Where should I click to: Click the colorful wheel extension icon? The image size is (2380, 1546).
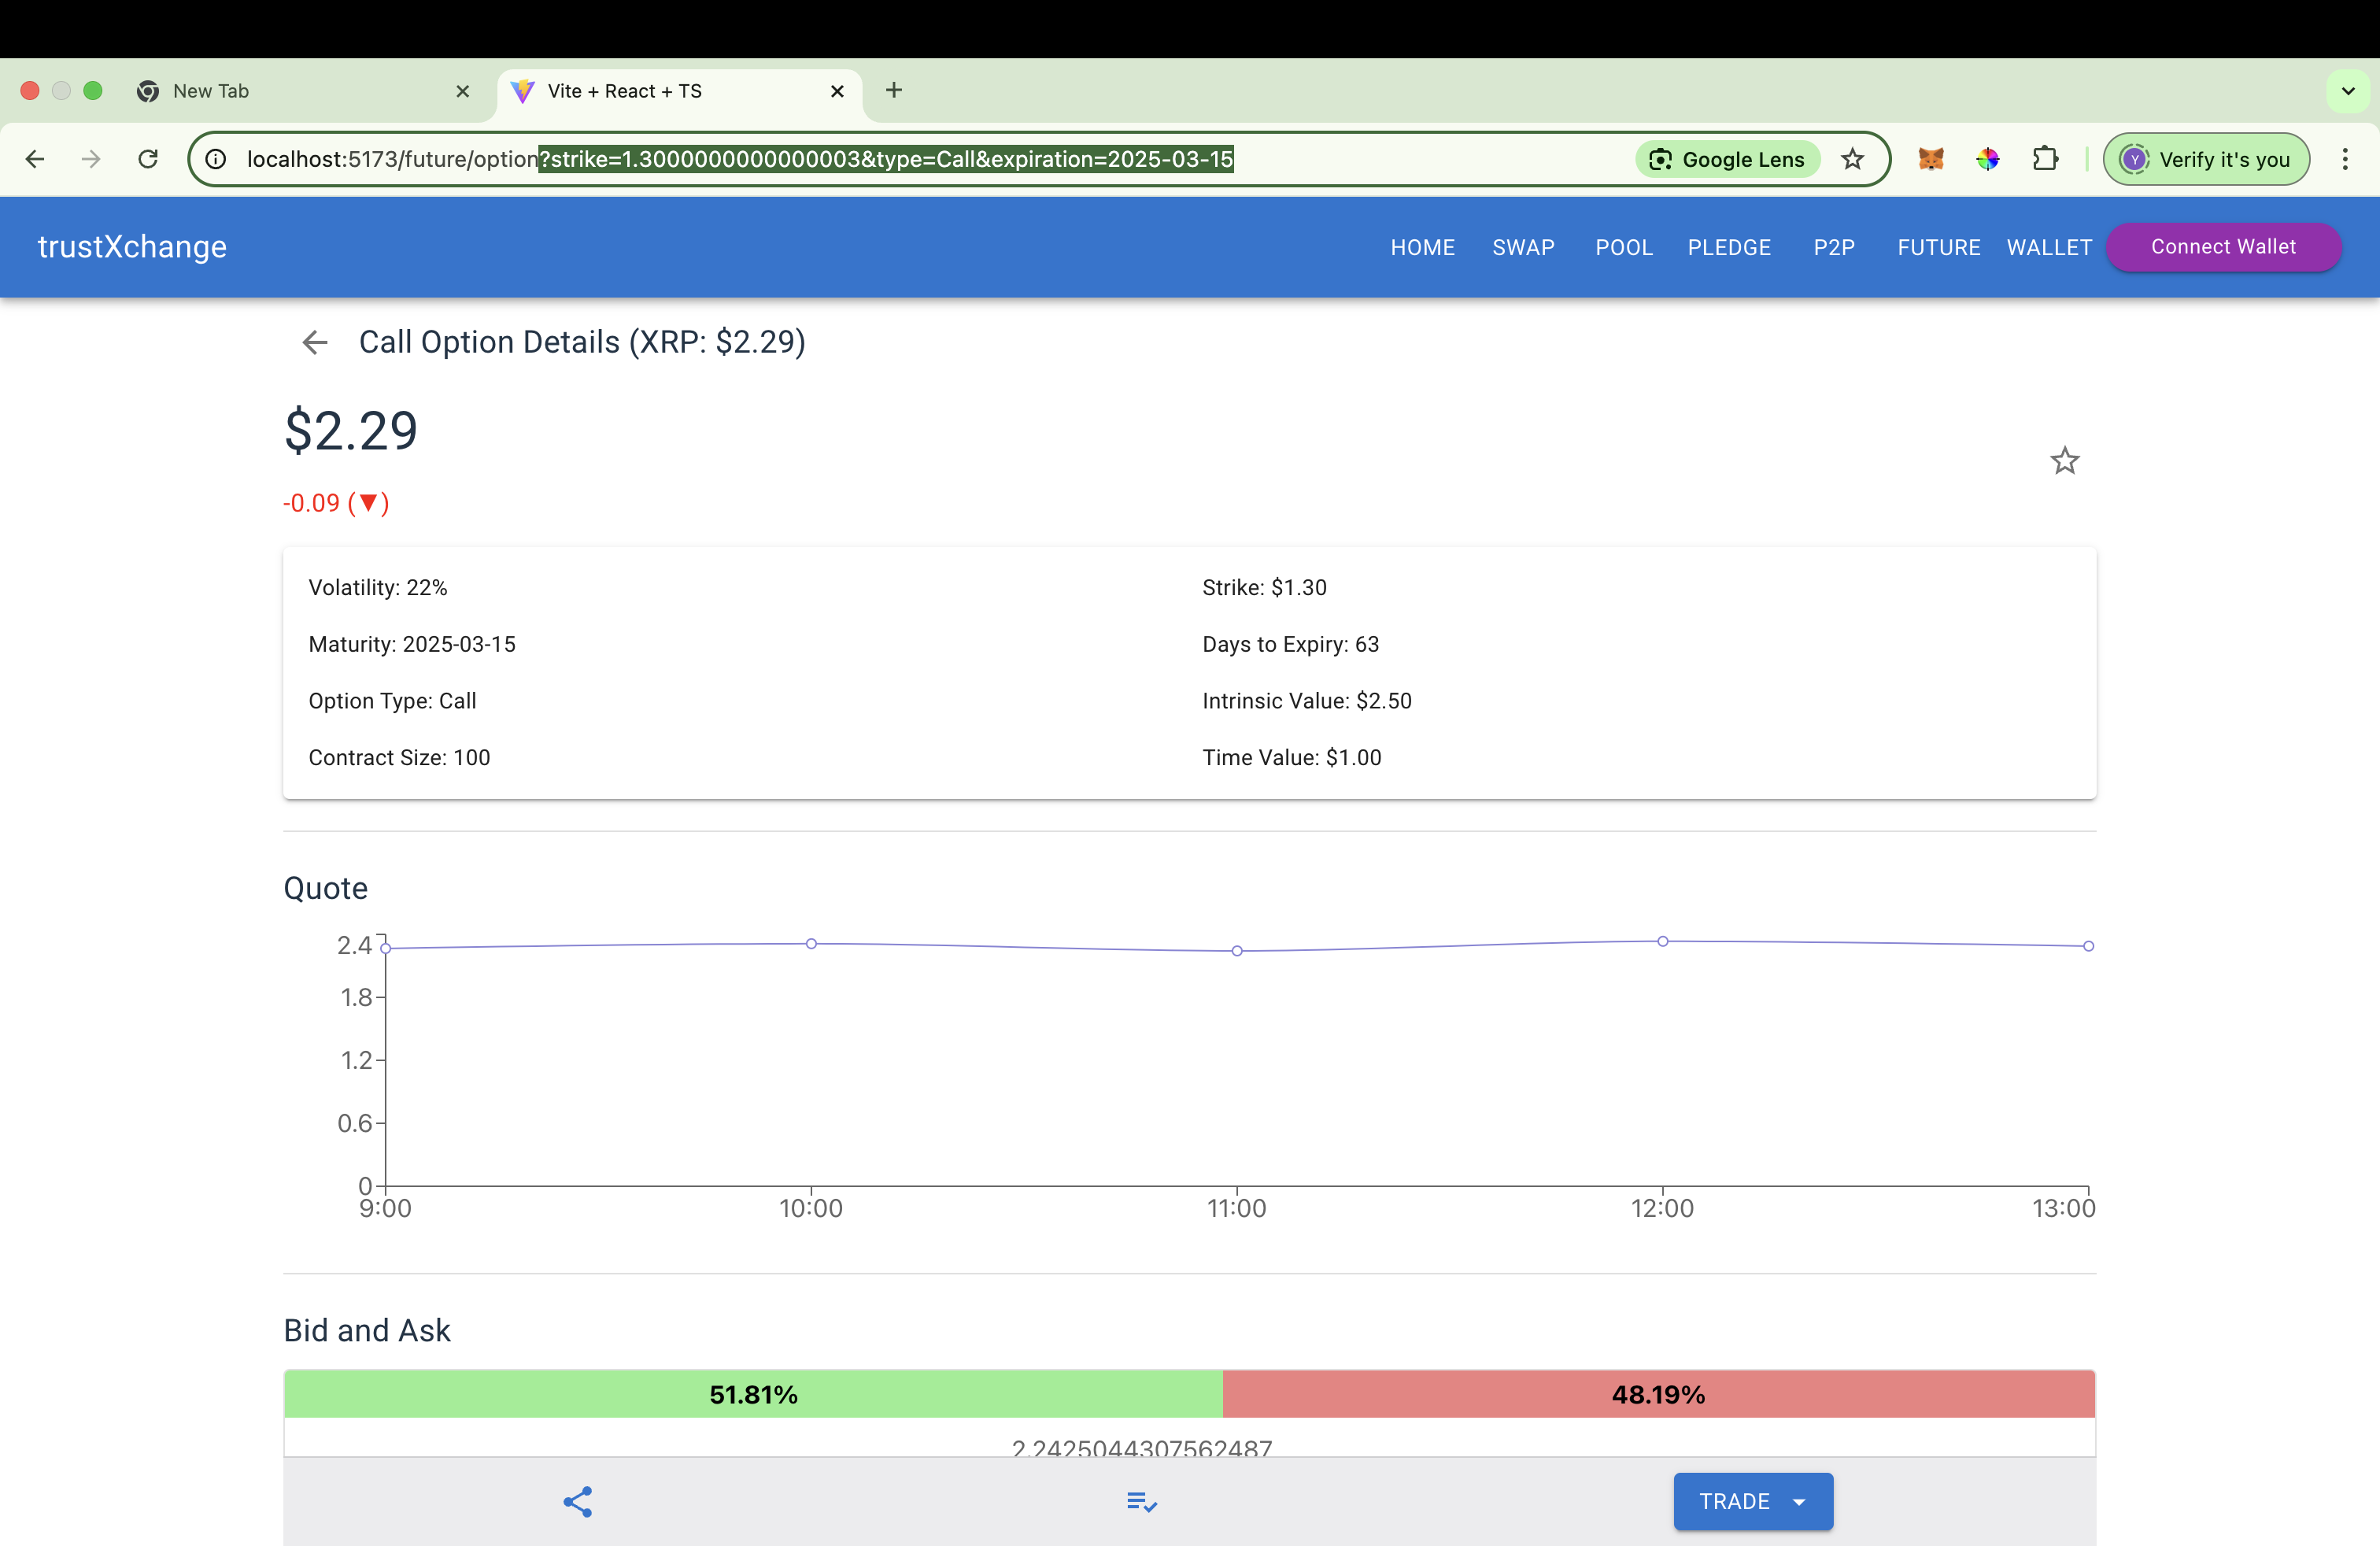tap(1987, 159)
